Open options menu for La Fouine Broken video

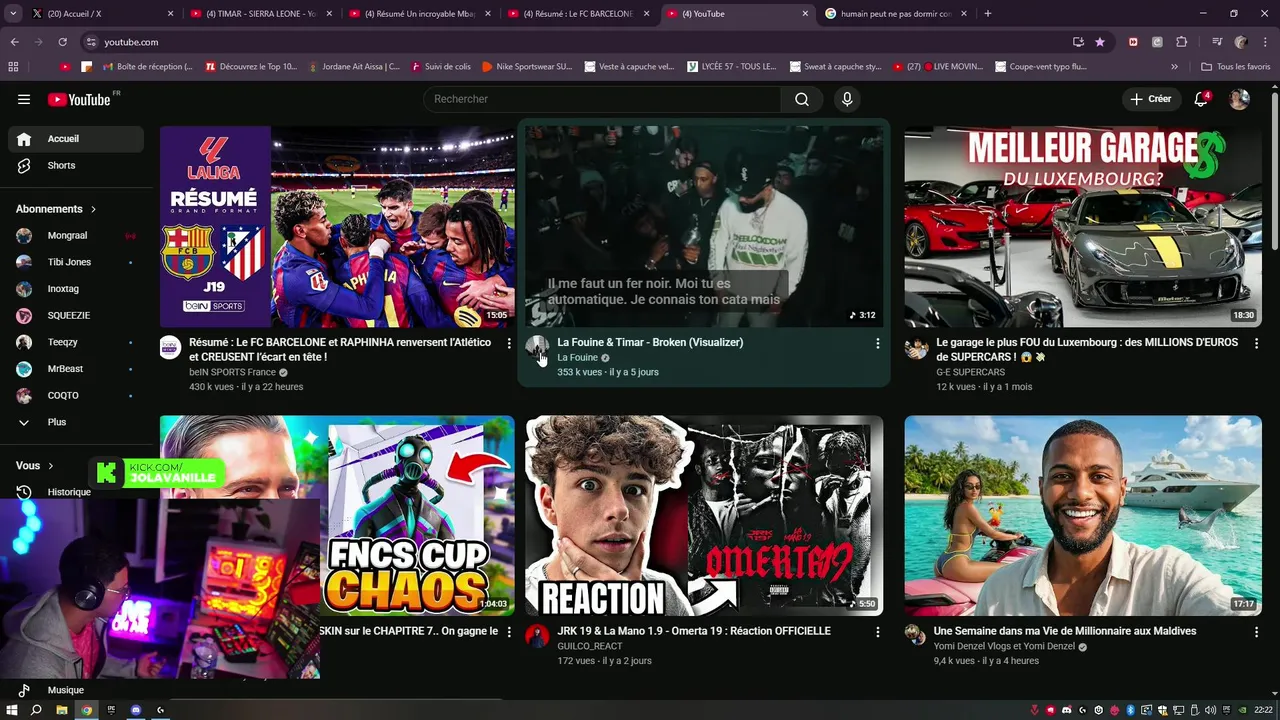click(x=877, y=343)
